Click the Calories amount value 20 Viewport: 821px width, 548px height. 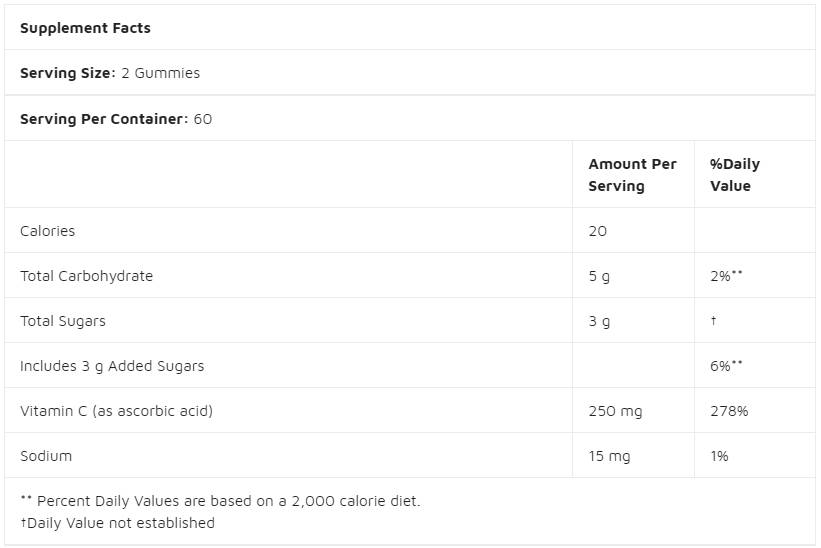(x=598, y=231)
